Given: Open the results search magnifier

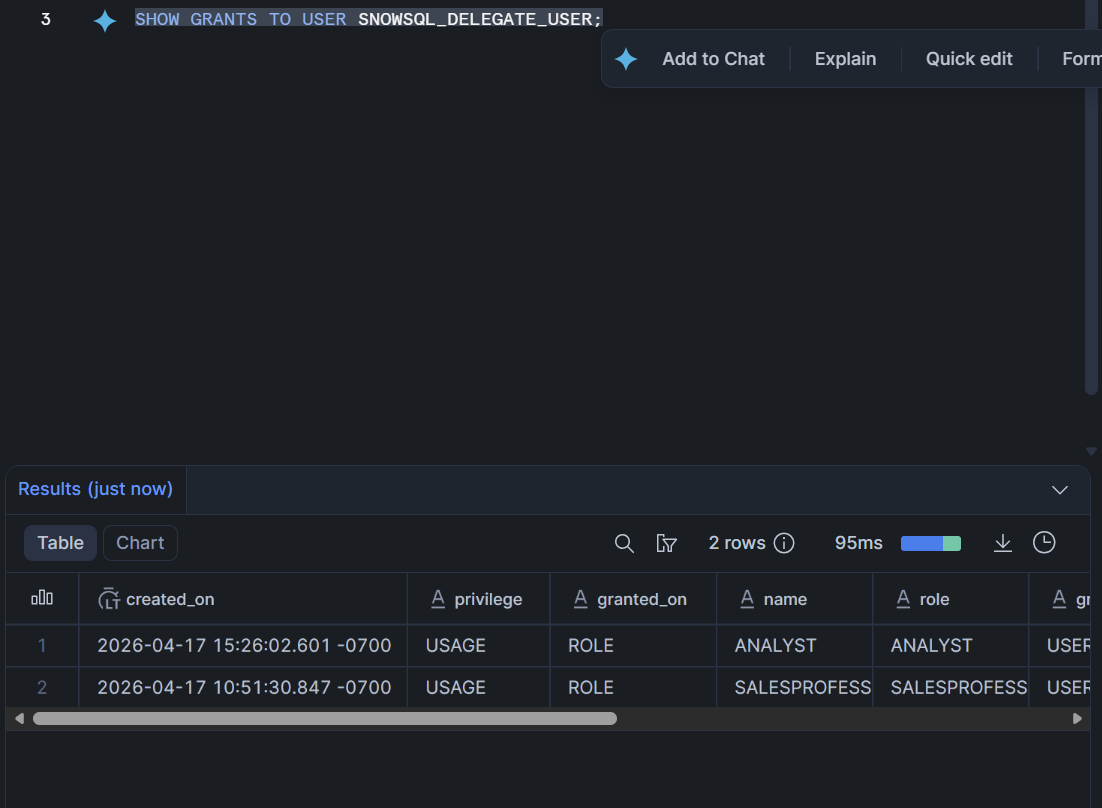Looking at the screenshot, I should point(624,543).
